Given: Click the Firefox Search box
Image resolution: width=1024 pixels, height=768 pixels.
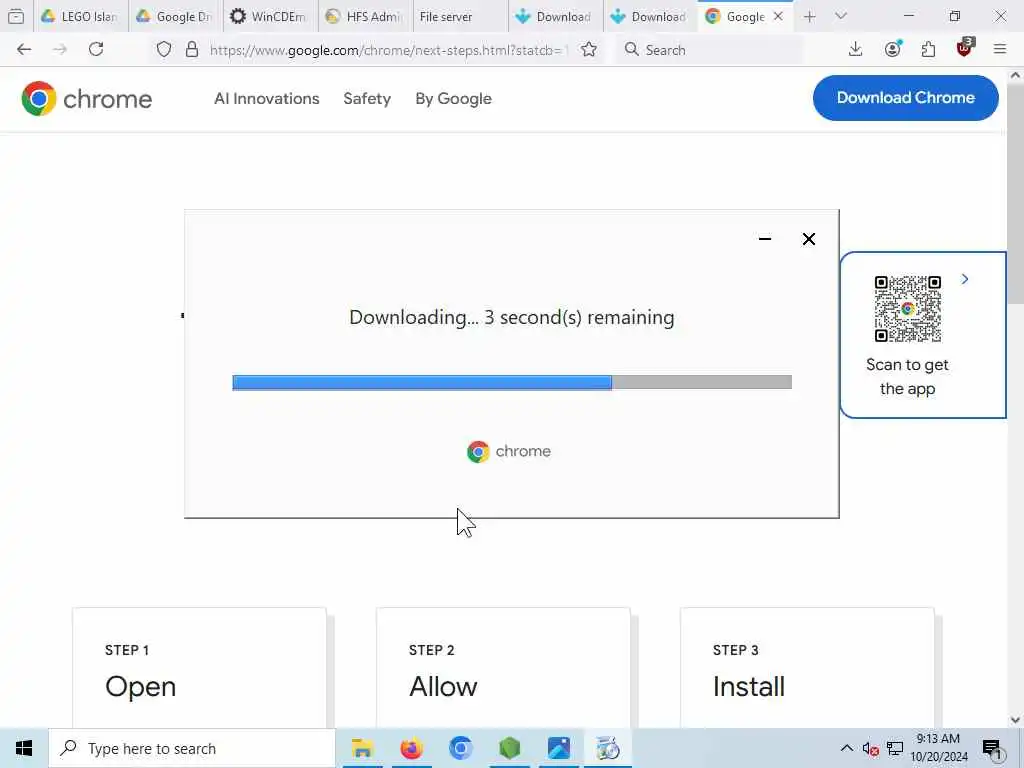Looking at the screenshot, I should [709, 50].
